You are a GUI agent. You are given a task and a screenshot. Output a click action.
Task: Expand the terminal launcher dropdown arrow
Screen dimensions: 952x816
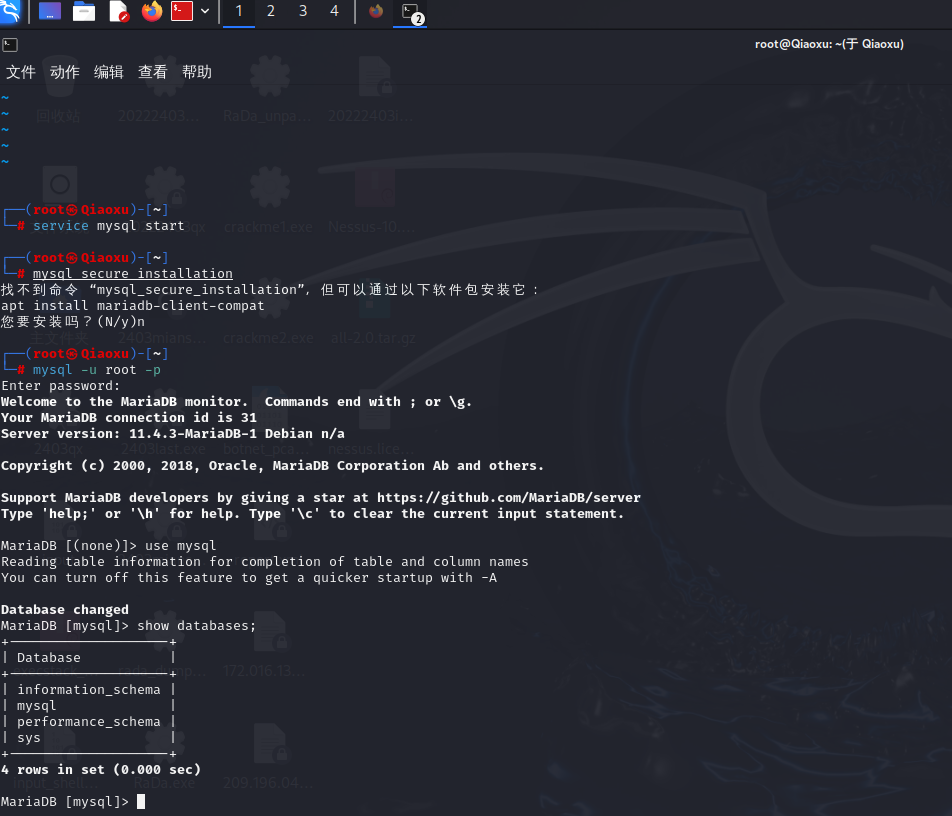point(205,12)
